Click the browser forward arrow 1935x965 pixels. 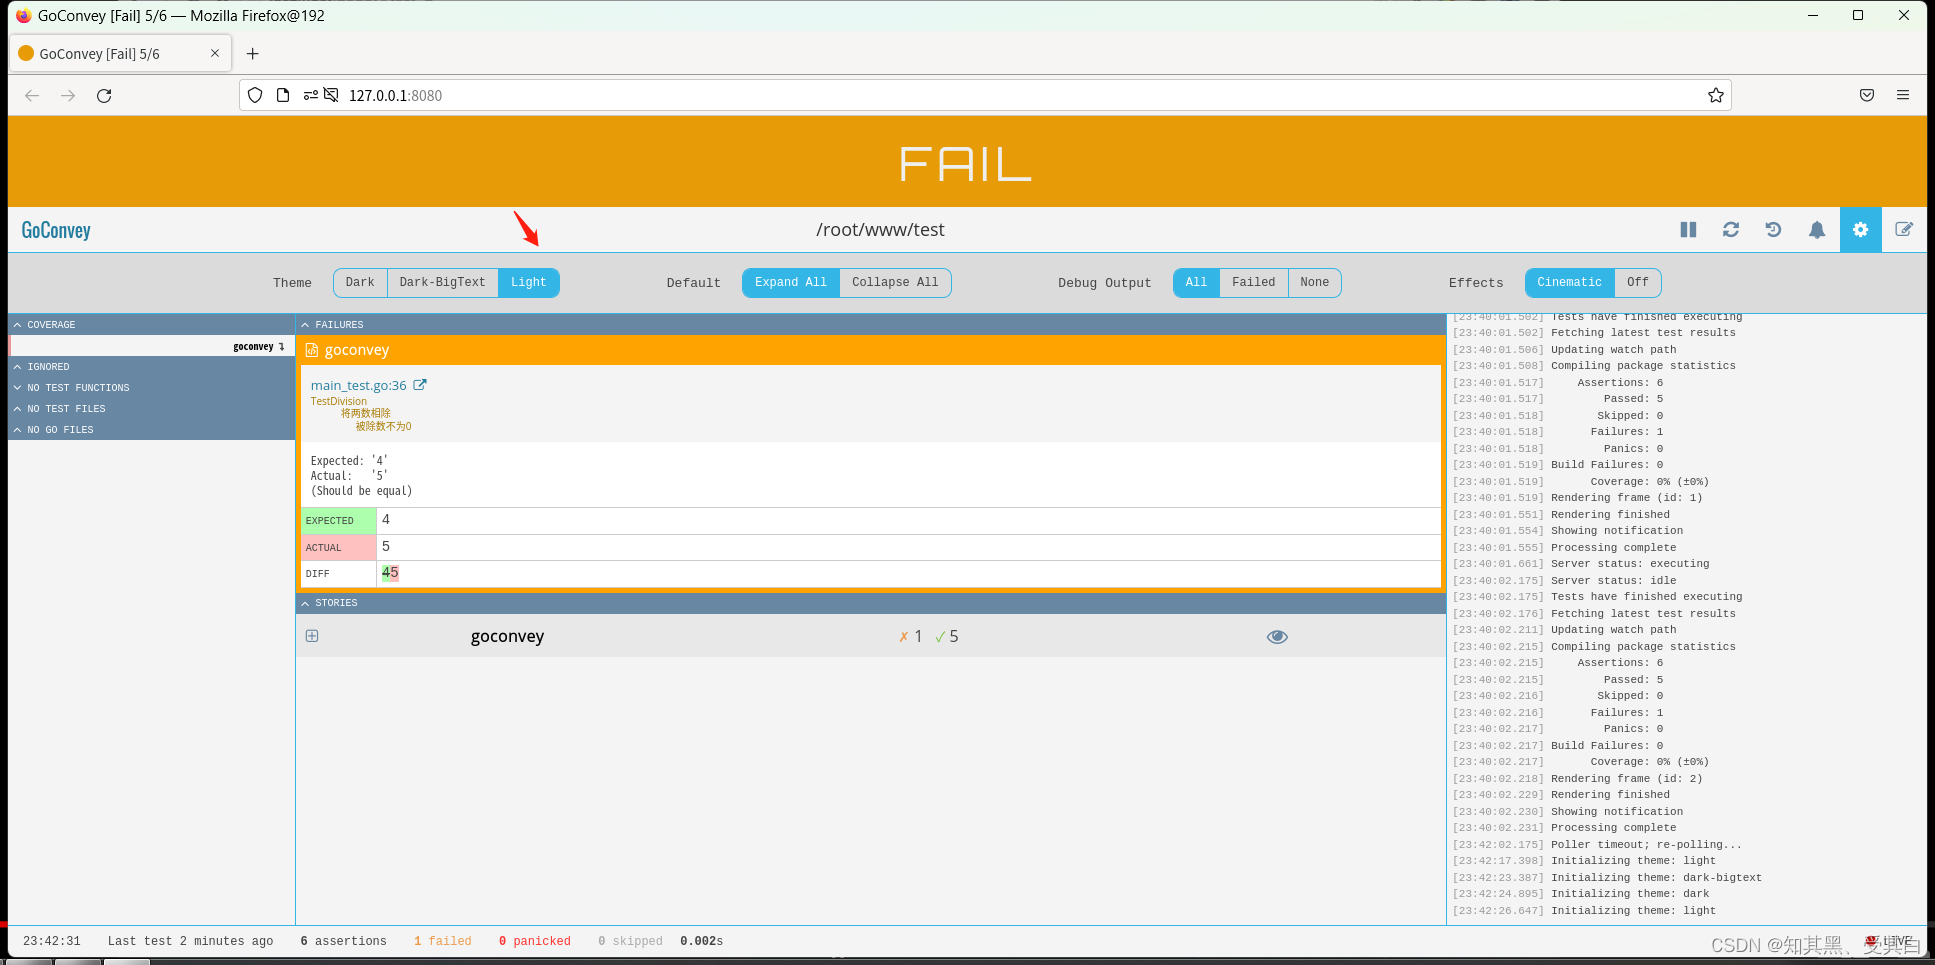[x=68, y=96]
